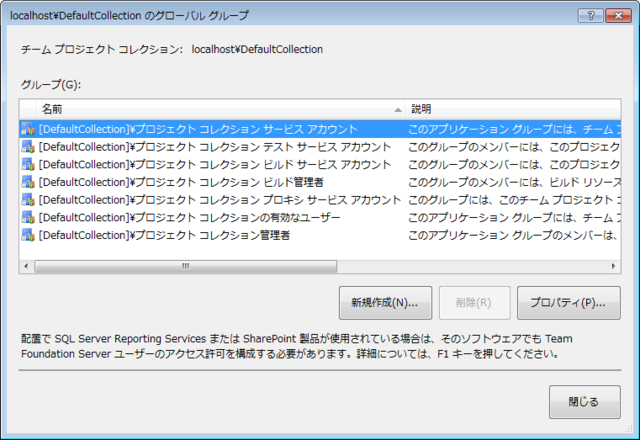Screen dimensions: 640x440
Task: Click group icon of ビルド サービス アカウント row
Action: [28, 164]
